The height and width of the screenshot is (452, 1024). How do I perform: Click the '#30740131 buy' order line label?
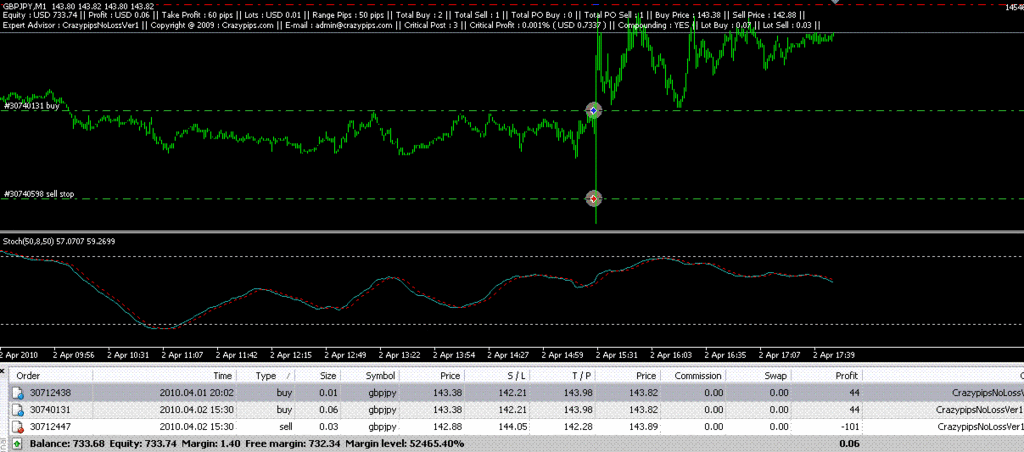click(31, 105)
